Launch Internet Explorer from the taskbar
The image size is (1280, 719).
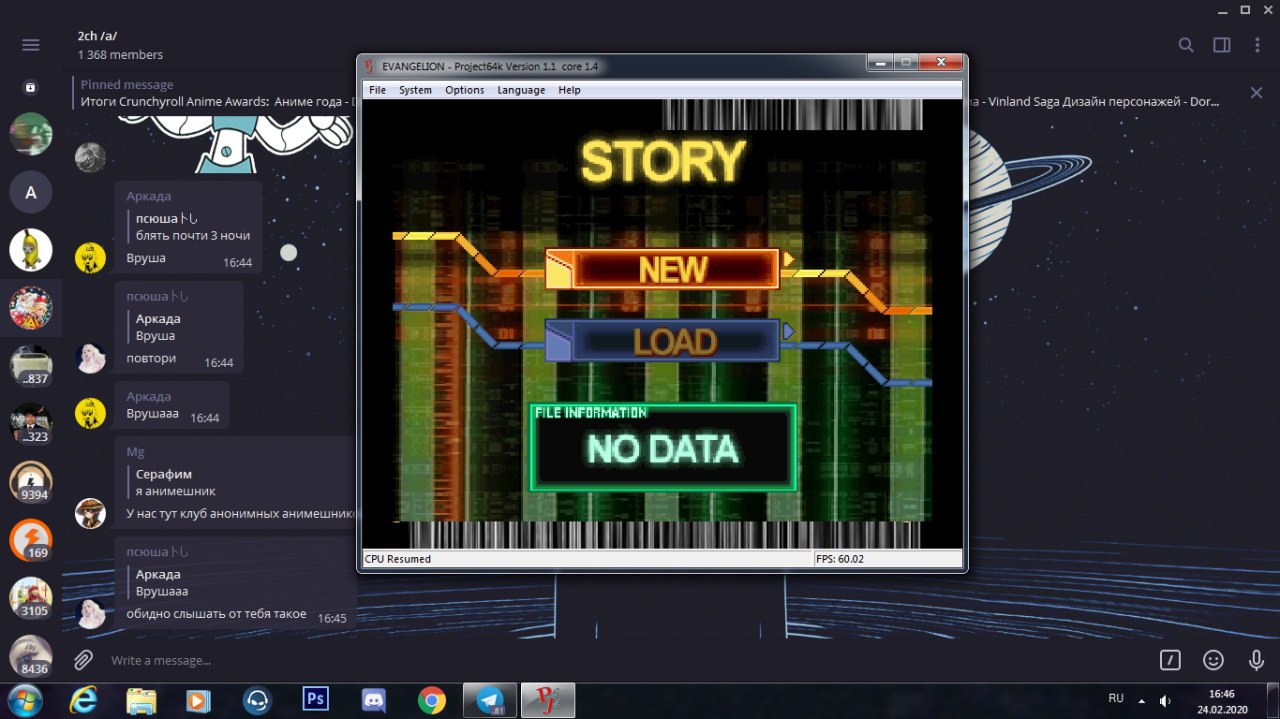coord(82,700)
